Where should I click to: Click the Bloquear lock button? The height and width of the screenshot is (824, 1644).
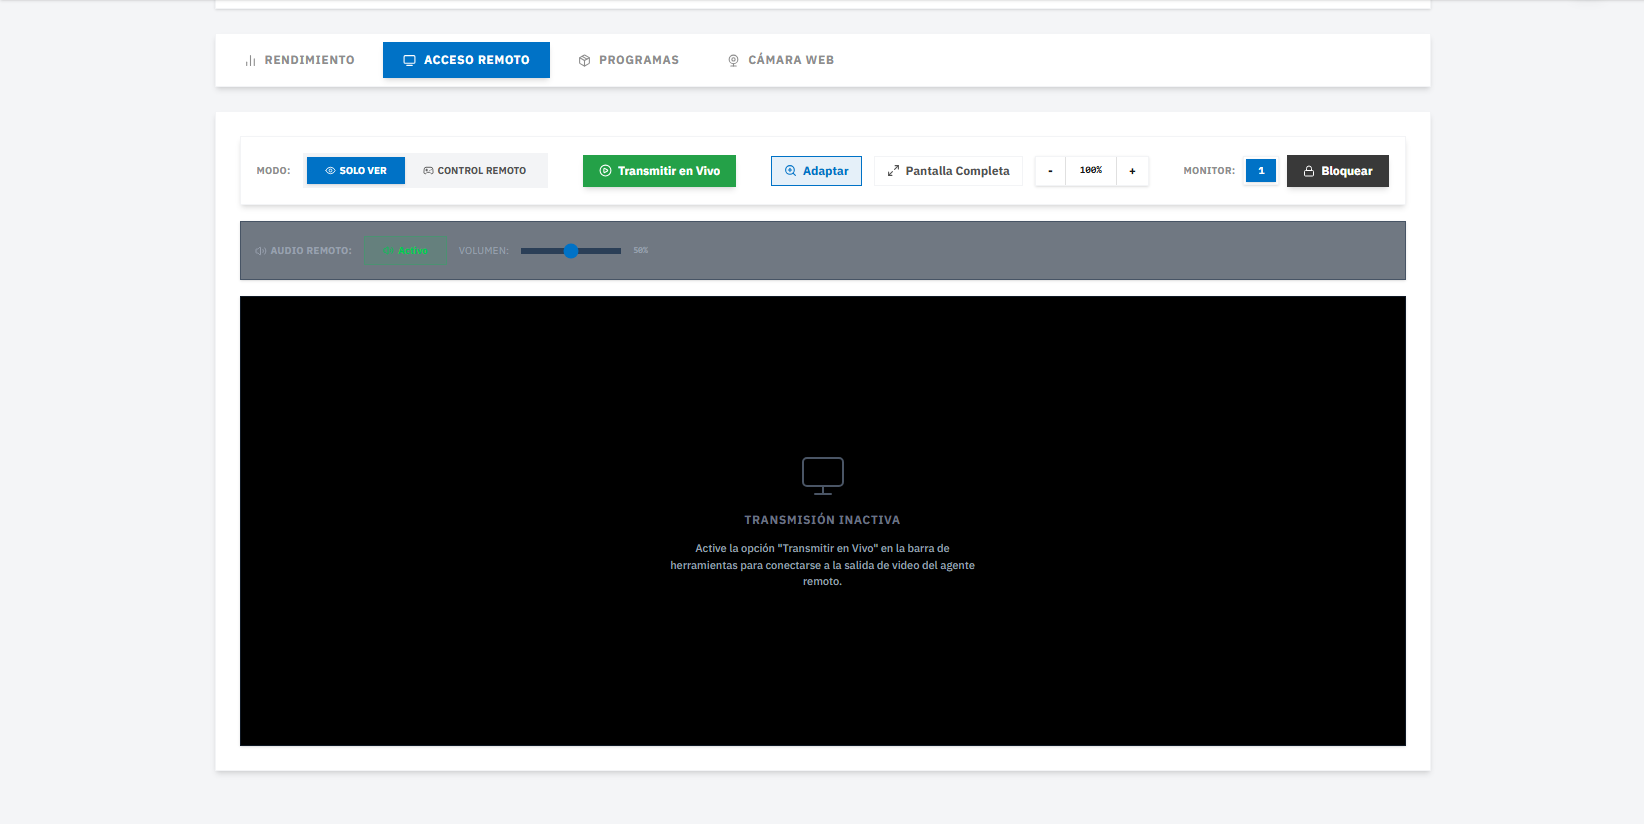point(1338,171)
